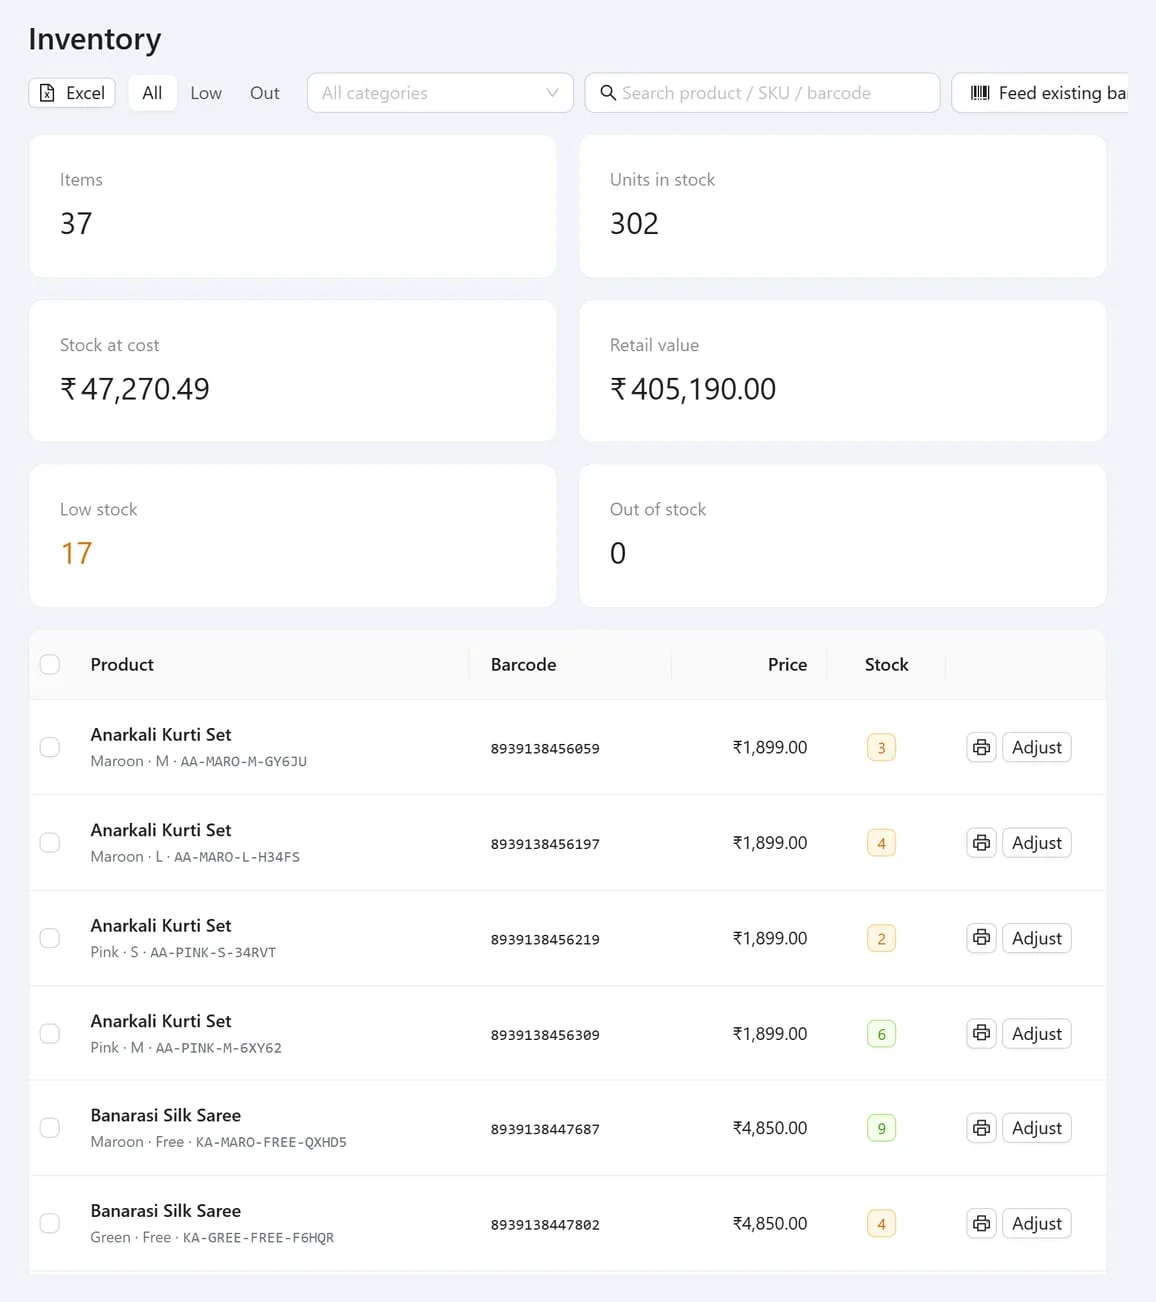This screenshot has width=1156, height=1302.
Task: Export inventory with Excel button
Action: (72, 93)
